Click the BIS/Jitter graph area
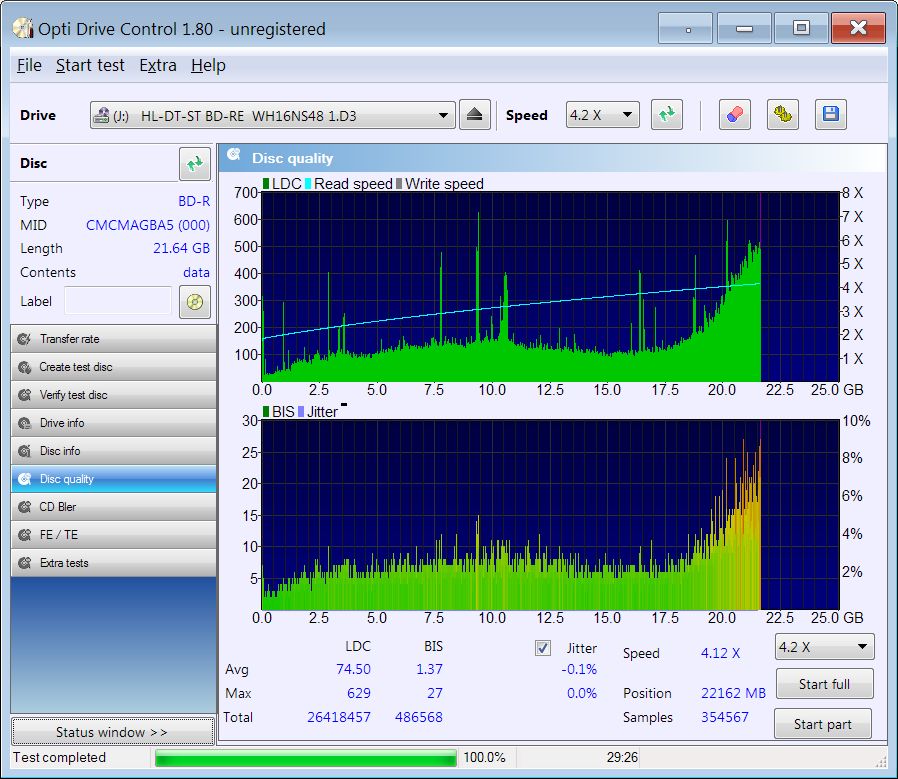 pyautogui.click(x=550, y=515)
